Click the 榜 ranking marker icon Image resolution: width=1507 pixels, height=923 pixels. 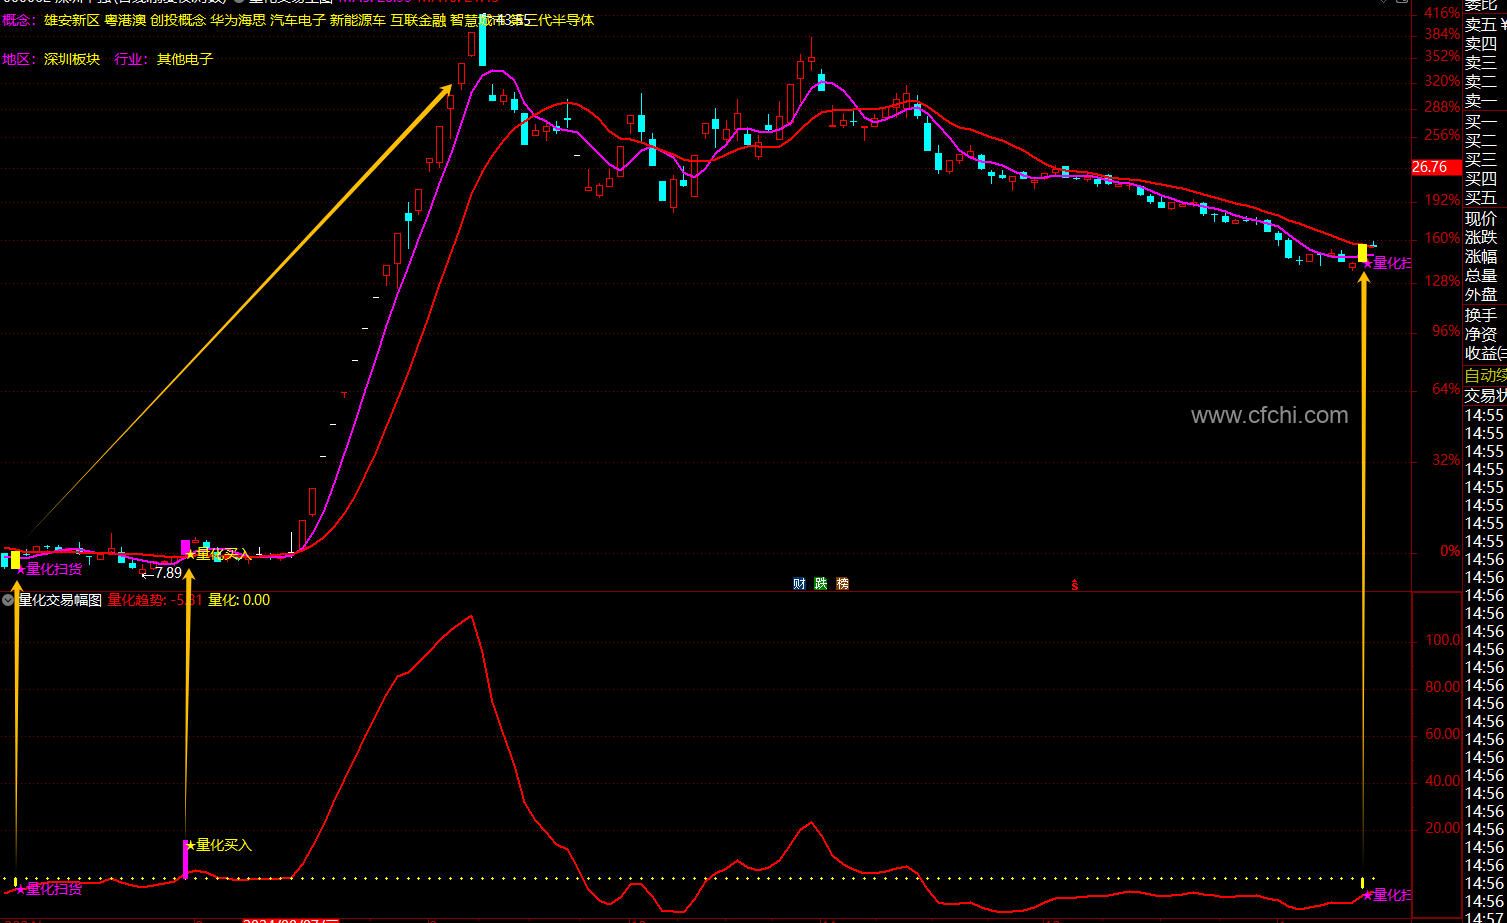click(843, 584)
